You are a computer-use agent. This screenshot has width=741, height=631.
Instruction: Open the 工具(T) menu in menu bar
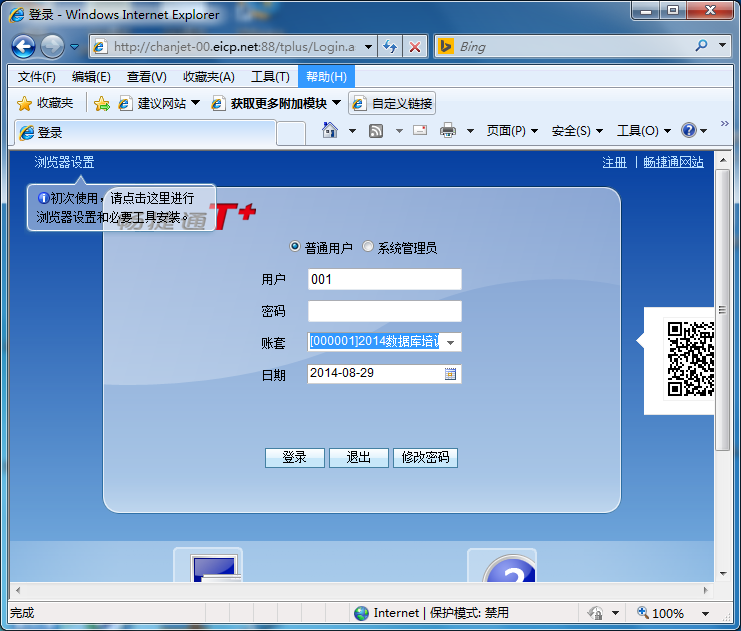click(x=270, y=77)
